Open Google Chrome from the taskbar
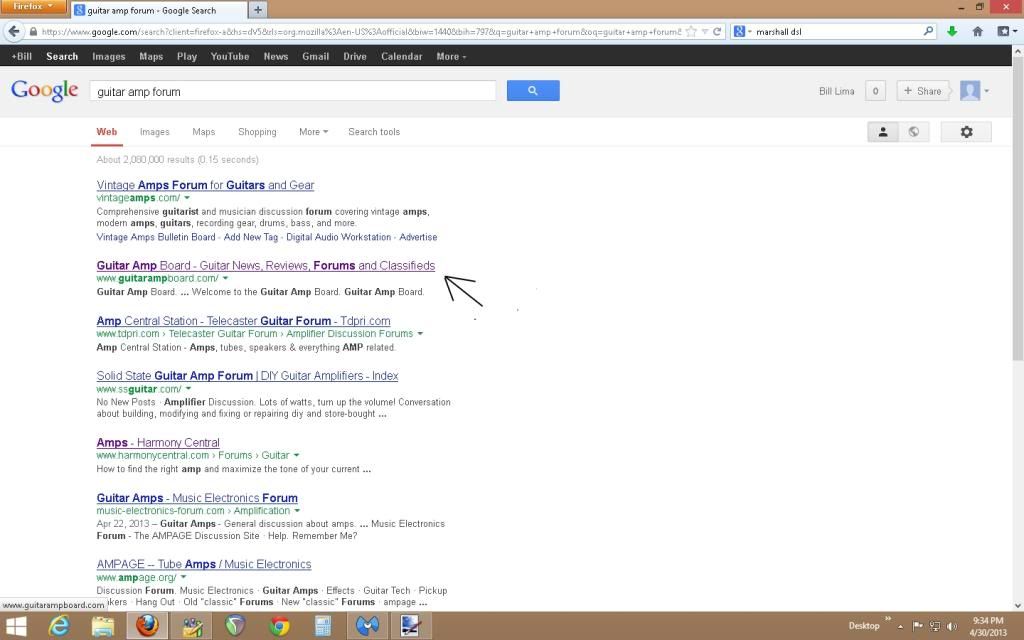This screenshot has width=1024, height=640. (x=280, y=626)
